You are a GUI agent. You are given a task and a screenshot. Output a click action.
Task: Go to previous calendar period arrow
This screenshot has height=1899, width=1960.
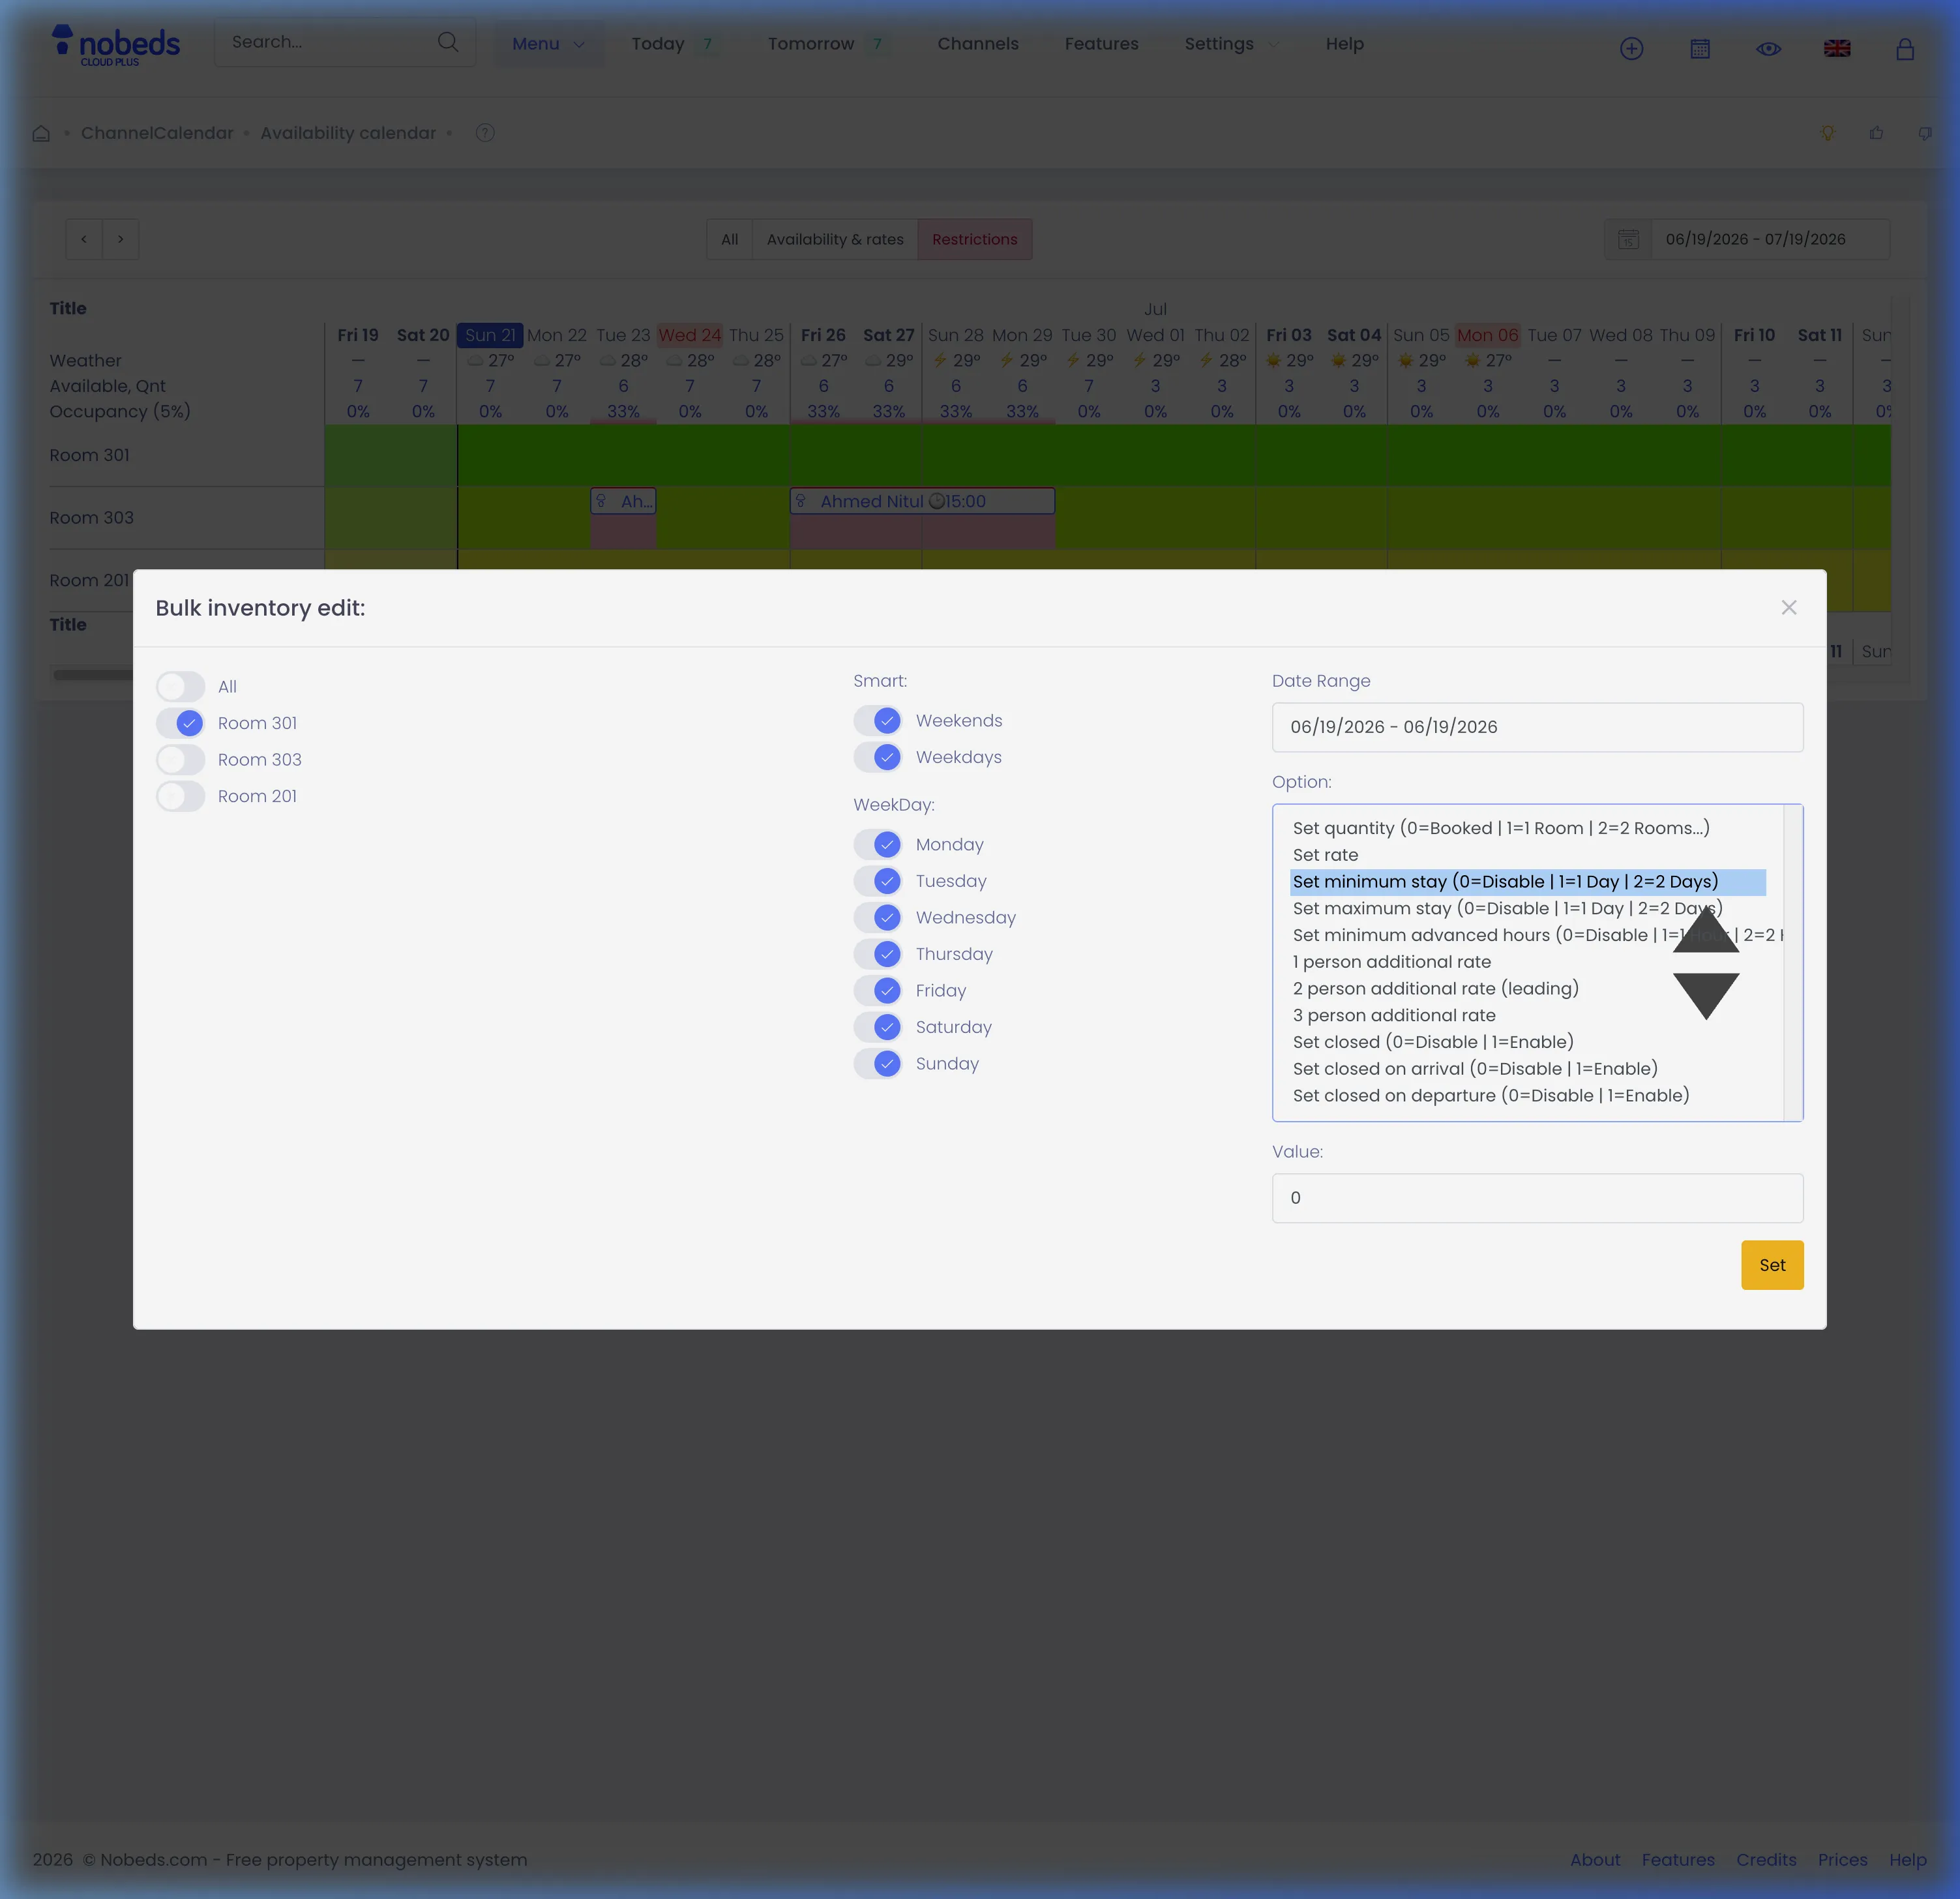pos(84,239)
